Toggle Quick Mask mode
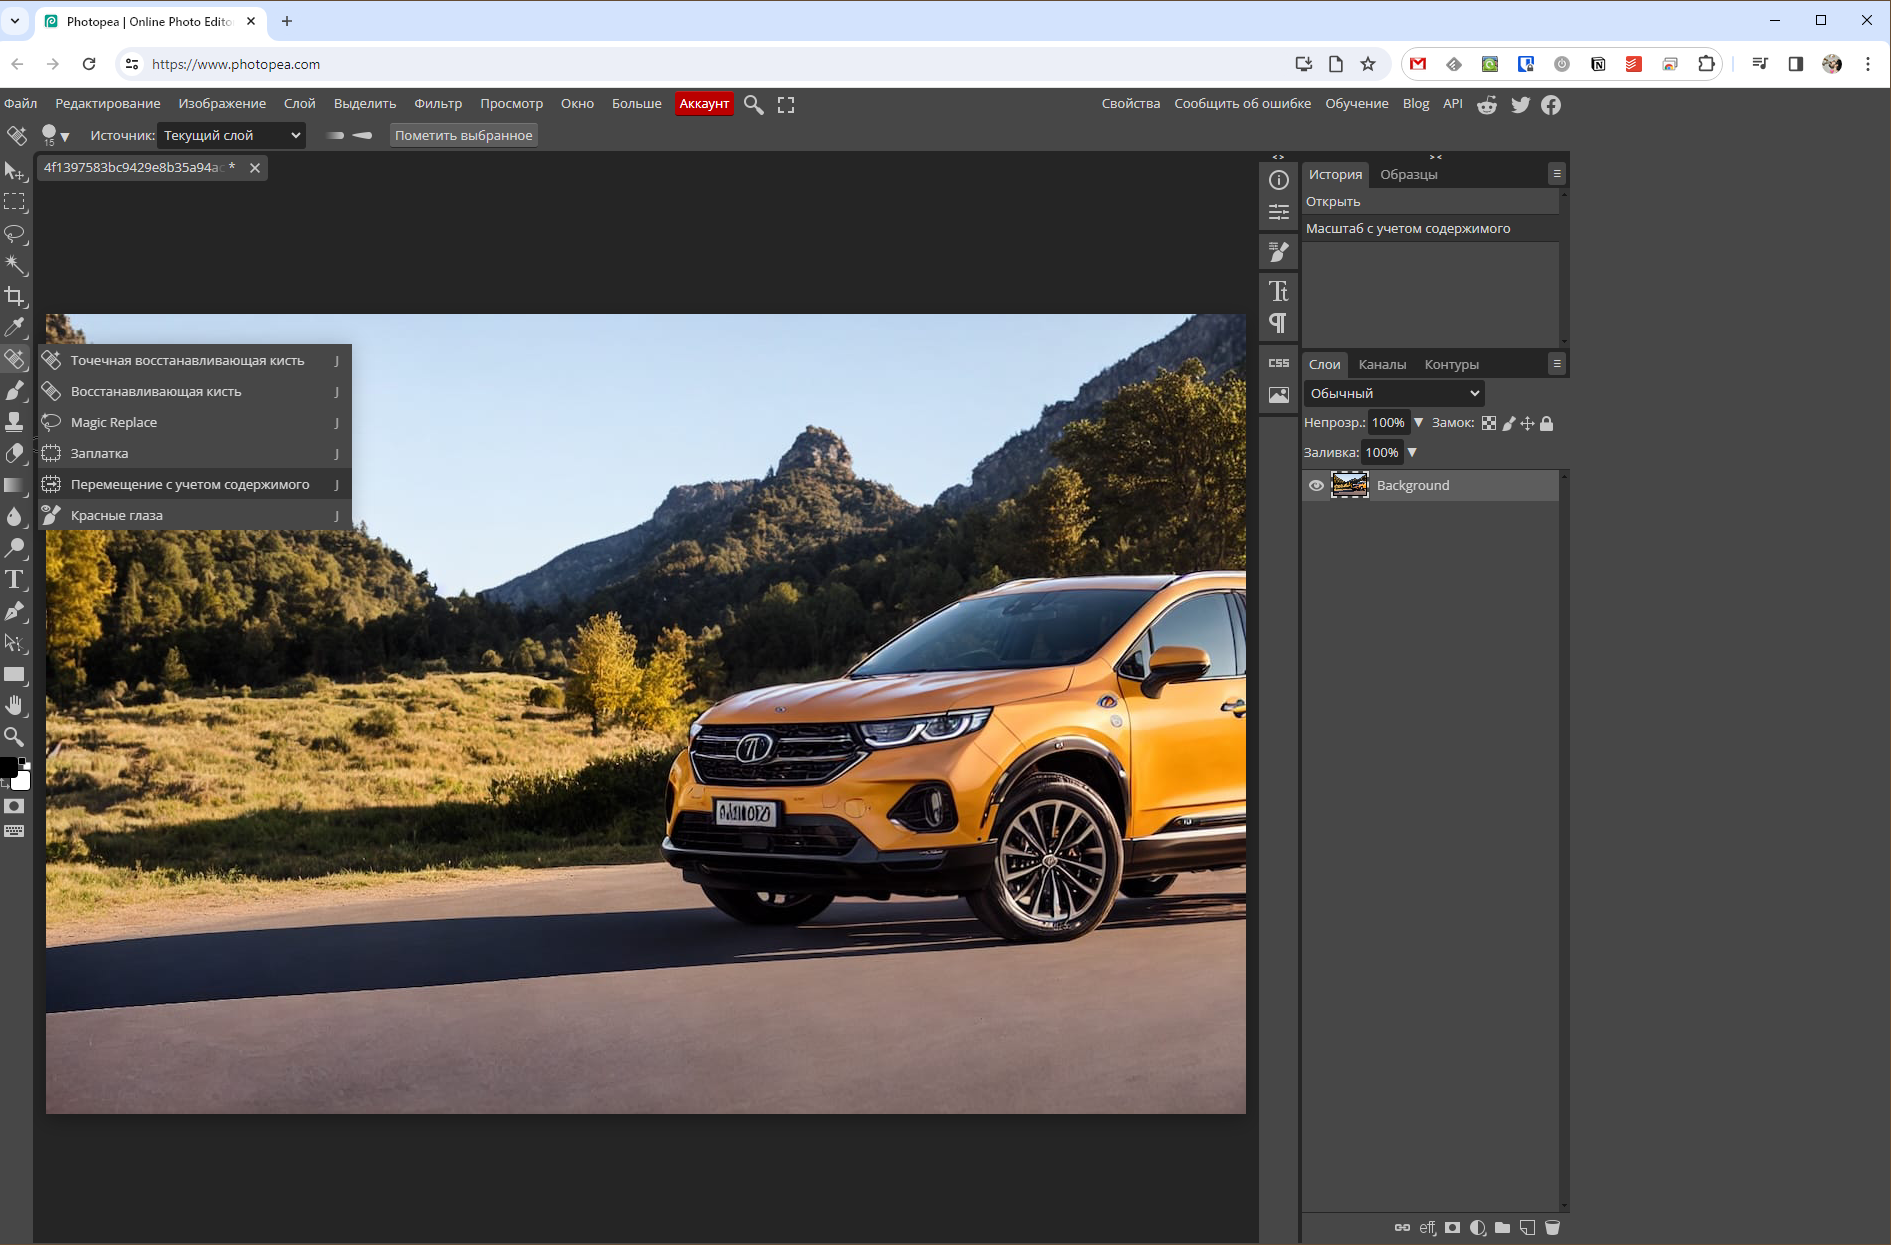Image resolution: width=1891 pixels, height=1245 pixels. (14, 806)
